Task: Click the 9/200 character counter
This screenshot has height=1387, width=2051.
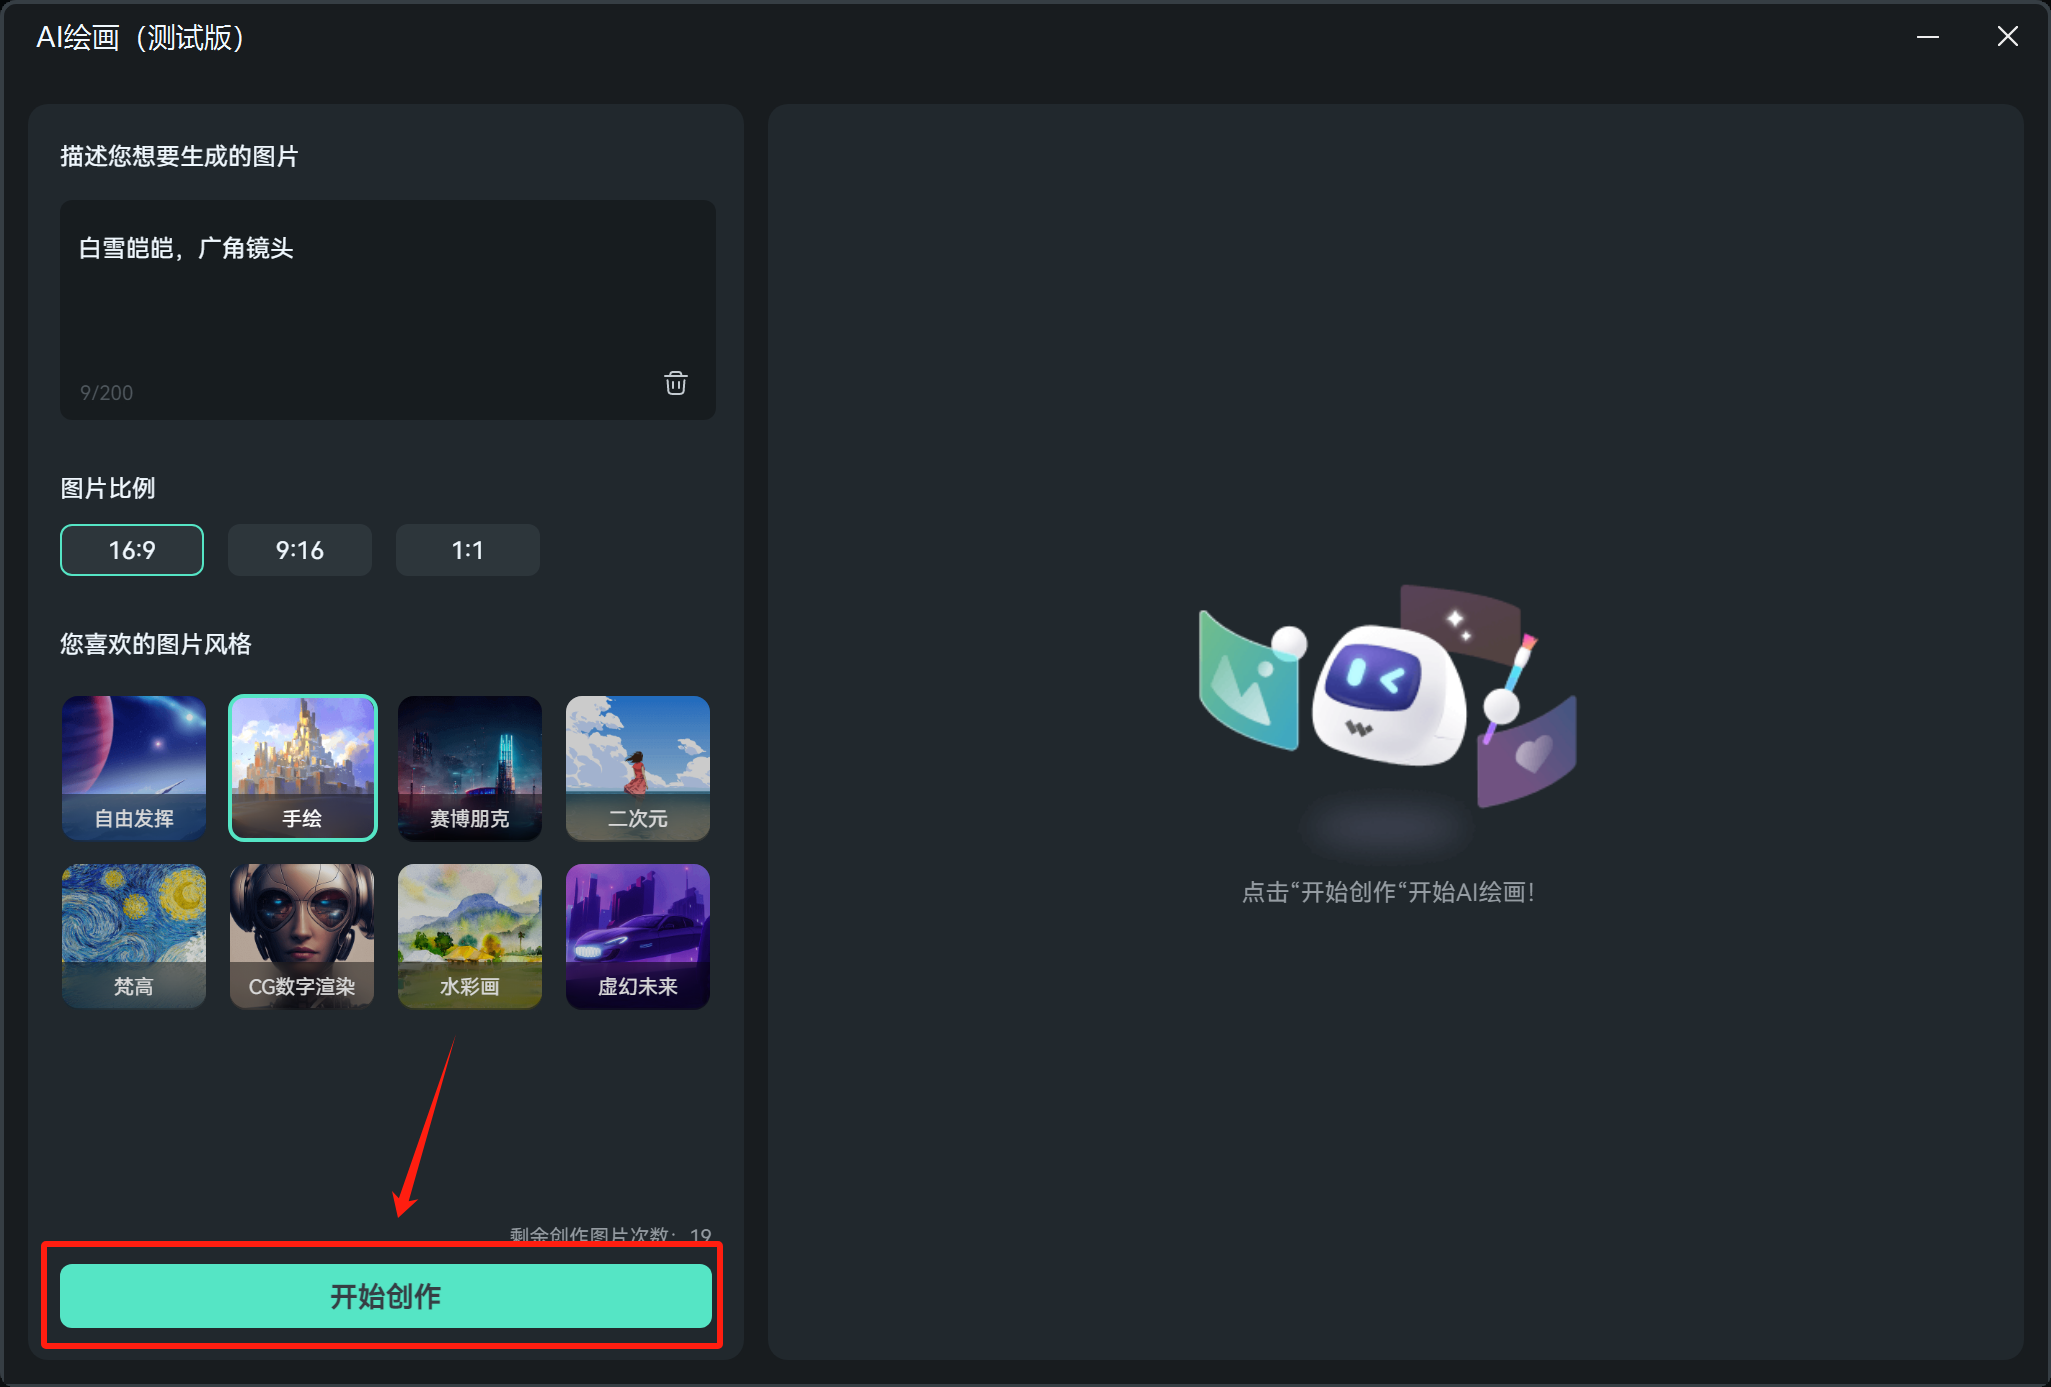Action: (106, 393)
